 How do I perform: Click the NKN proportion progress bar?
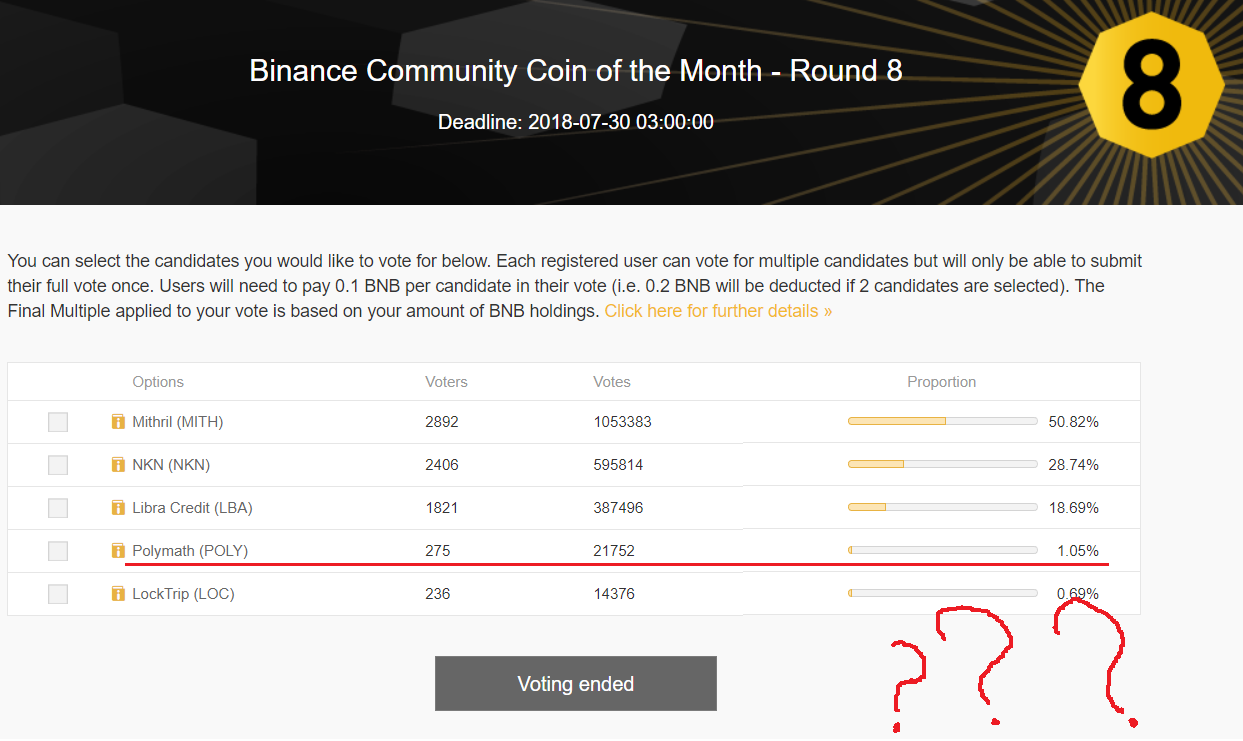coord(942,465)
